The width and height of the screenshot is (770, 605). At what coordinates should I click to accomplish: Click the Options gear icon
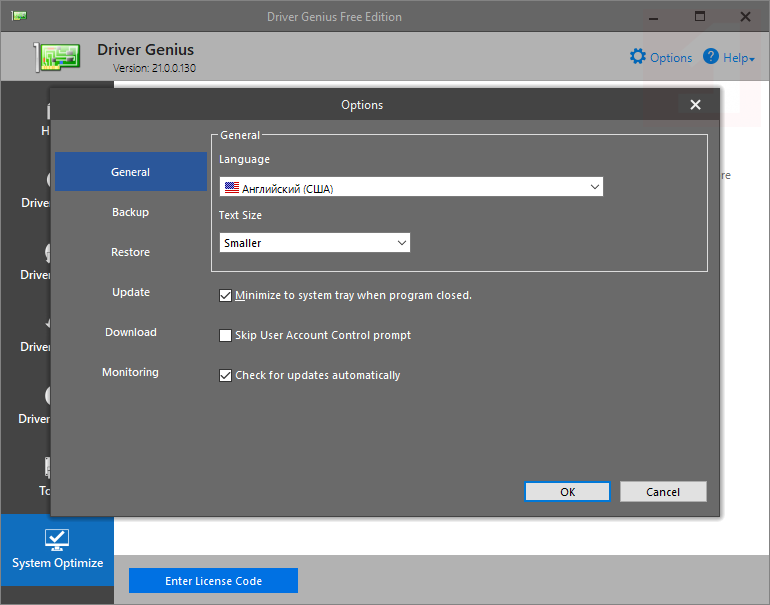pos(638,57)
